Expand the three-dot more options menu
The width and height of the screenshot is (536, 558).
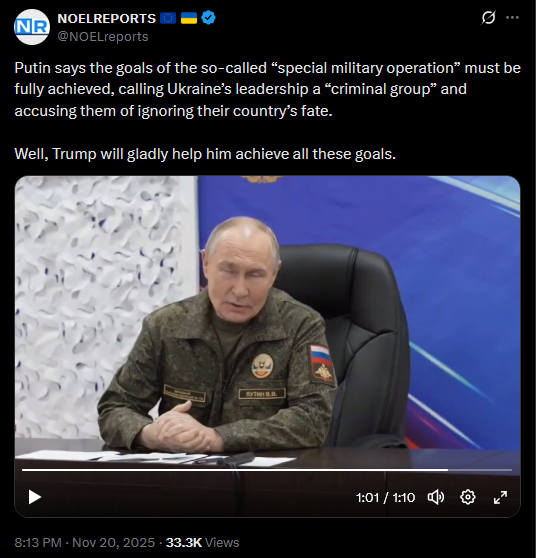click(512, 17)
